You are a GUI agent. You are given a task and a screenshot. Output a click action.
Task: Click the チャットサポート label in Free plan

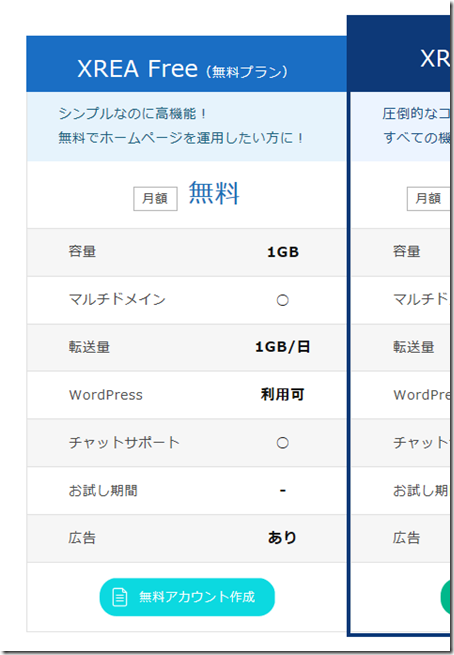pos(124,442)
